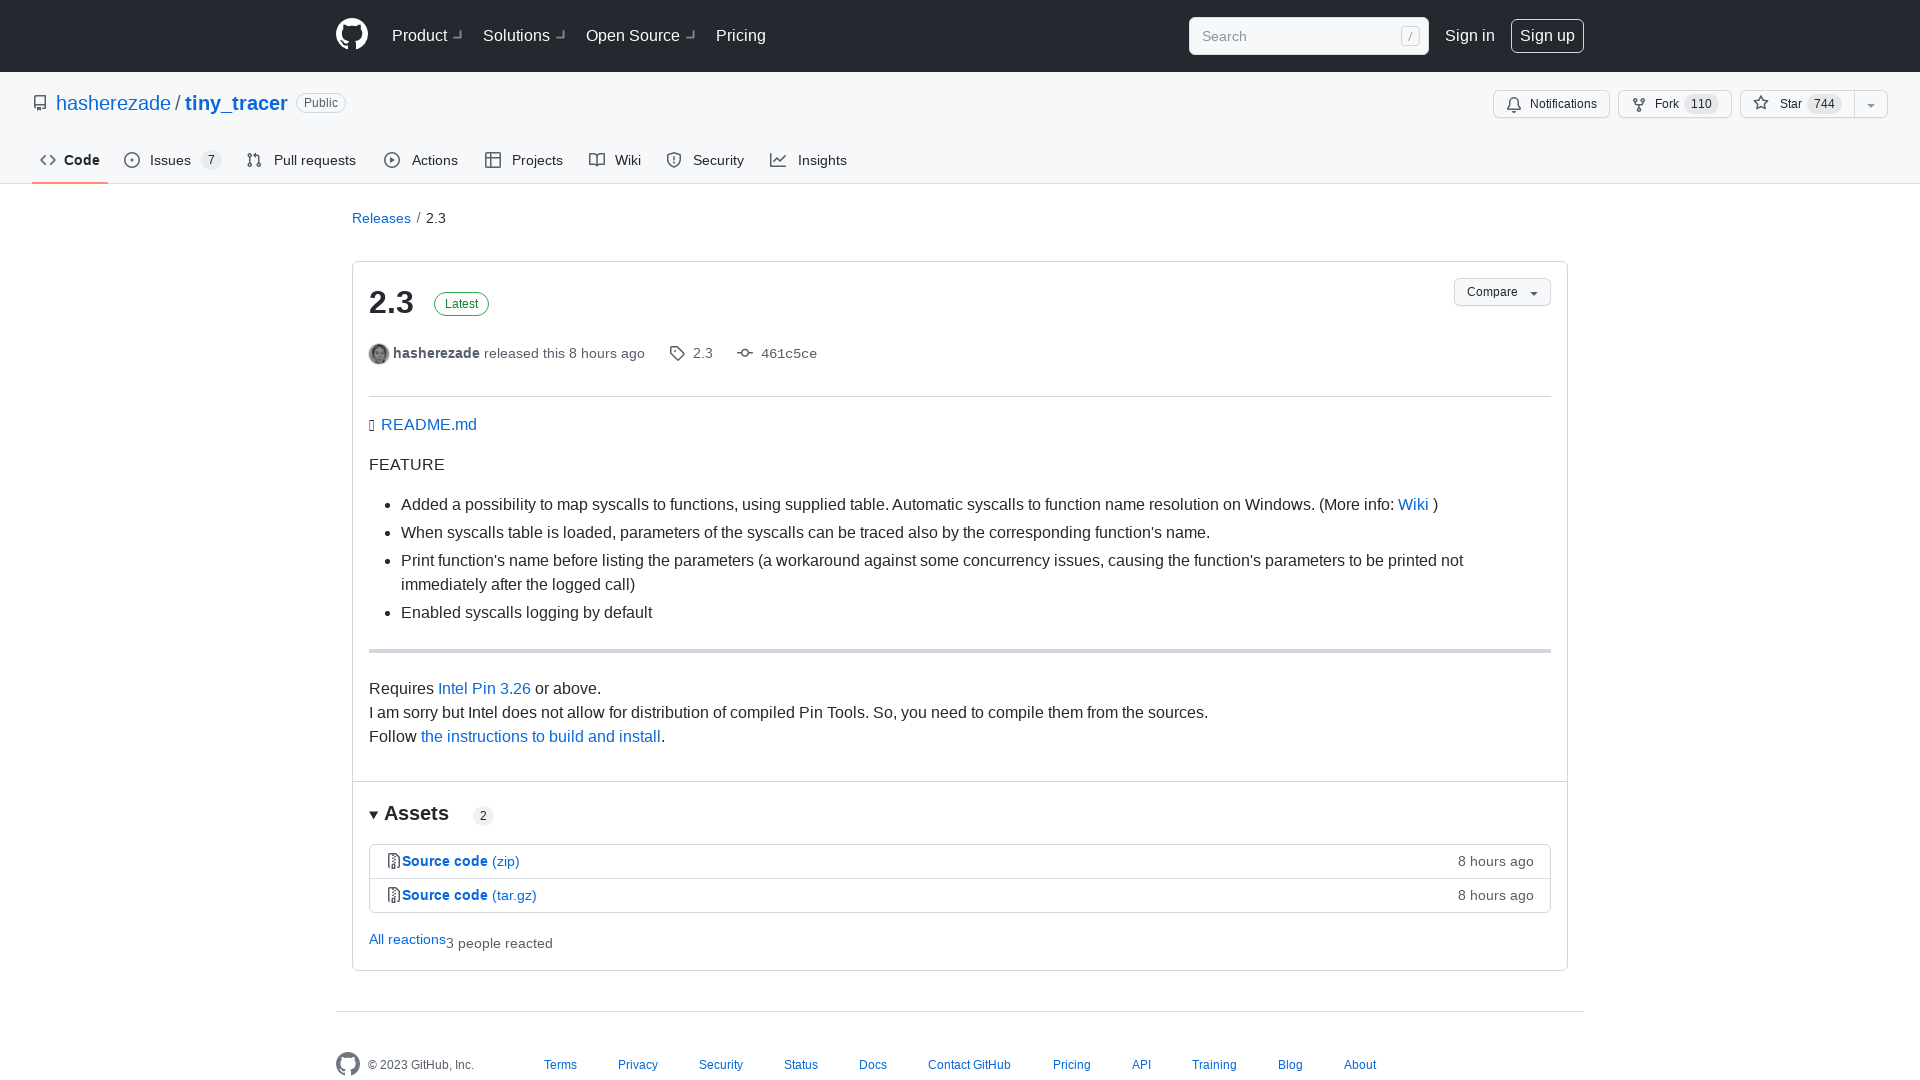Go to the Pricing page in header
1920x1080 pixels.
741,35
